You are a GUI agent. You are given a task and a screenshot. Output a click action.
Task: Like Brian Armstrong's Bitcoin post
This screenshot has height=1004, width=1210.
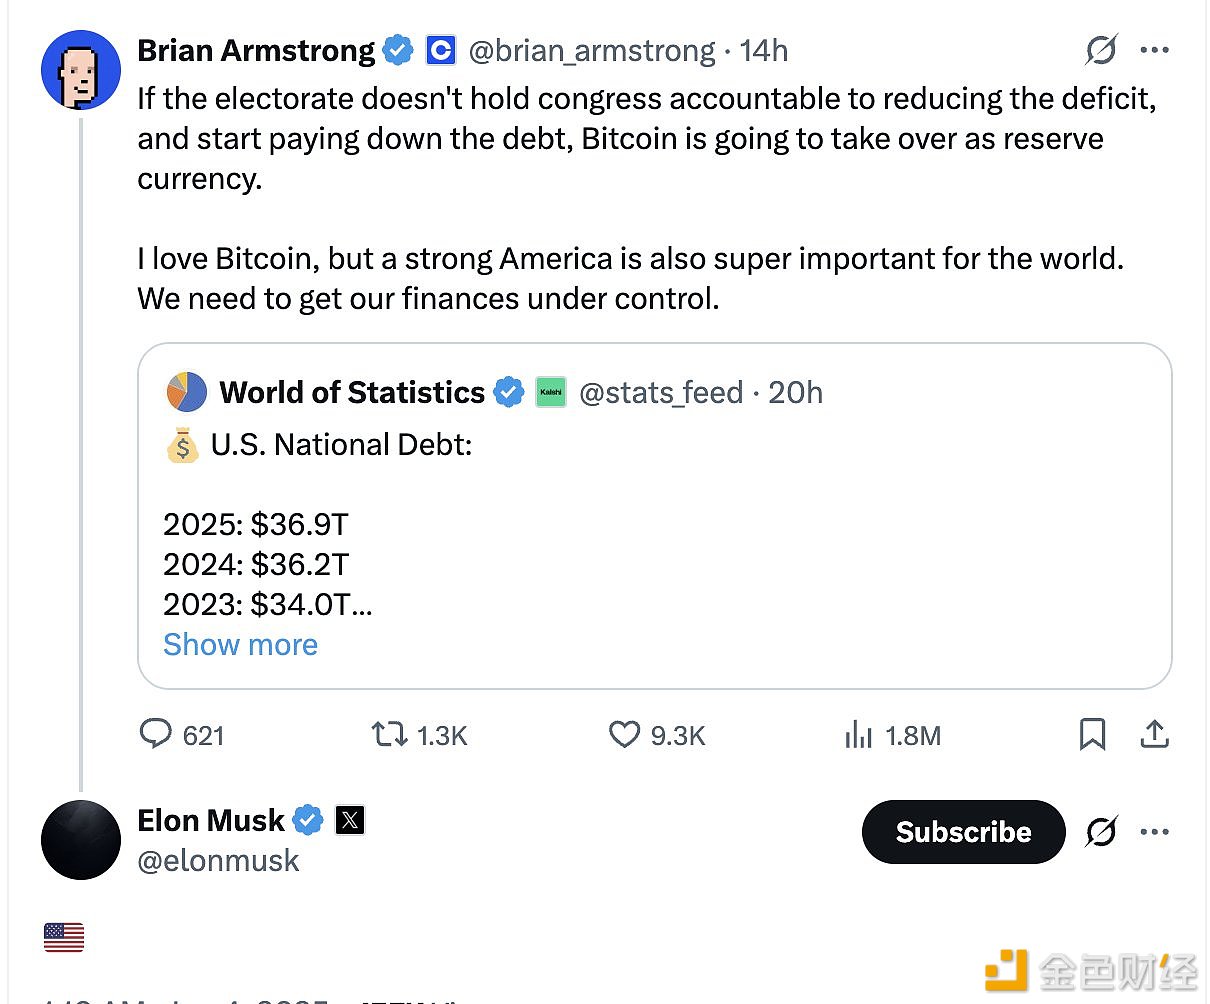625,735
